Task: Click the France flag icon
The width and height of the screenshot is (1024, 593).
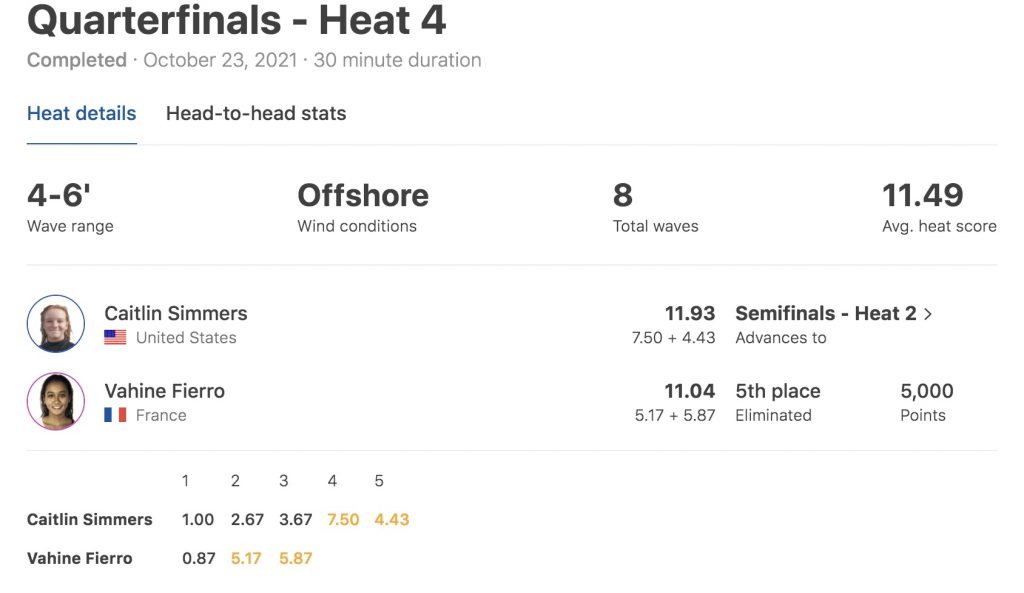Action: coord(115,415)
